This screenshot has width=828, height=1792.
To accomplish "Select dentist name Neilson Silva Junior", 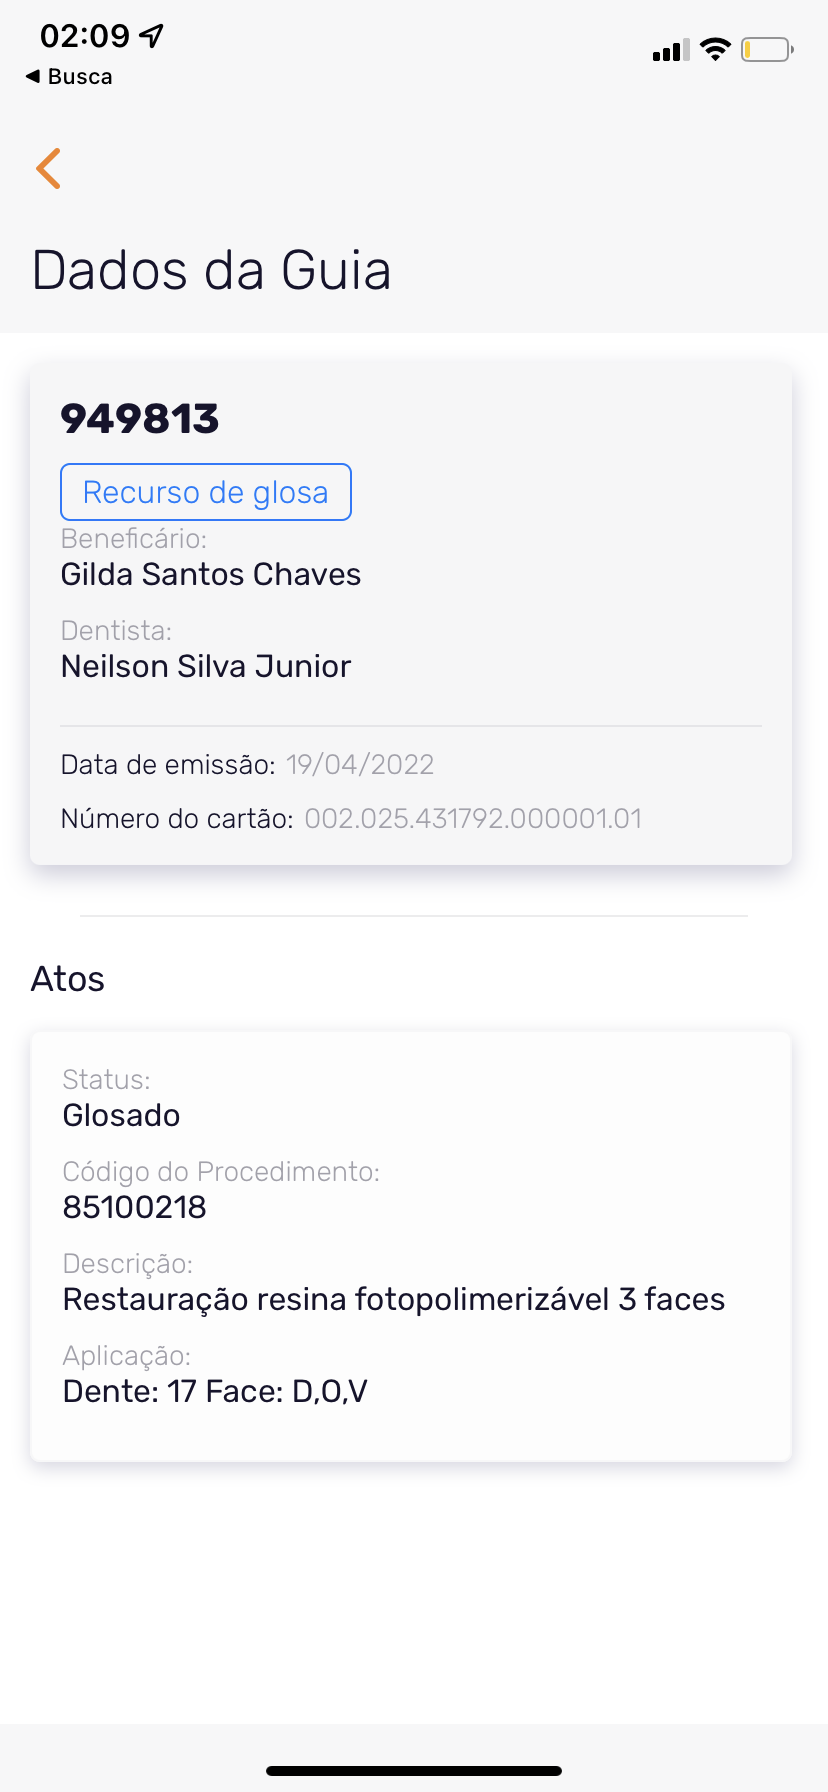I will click(x=206, y=666).
